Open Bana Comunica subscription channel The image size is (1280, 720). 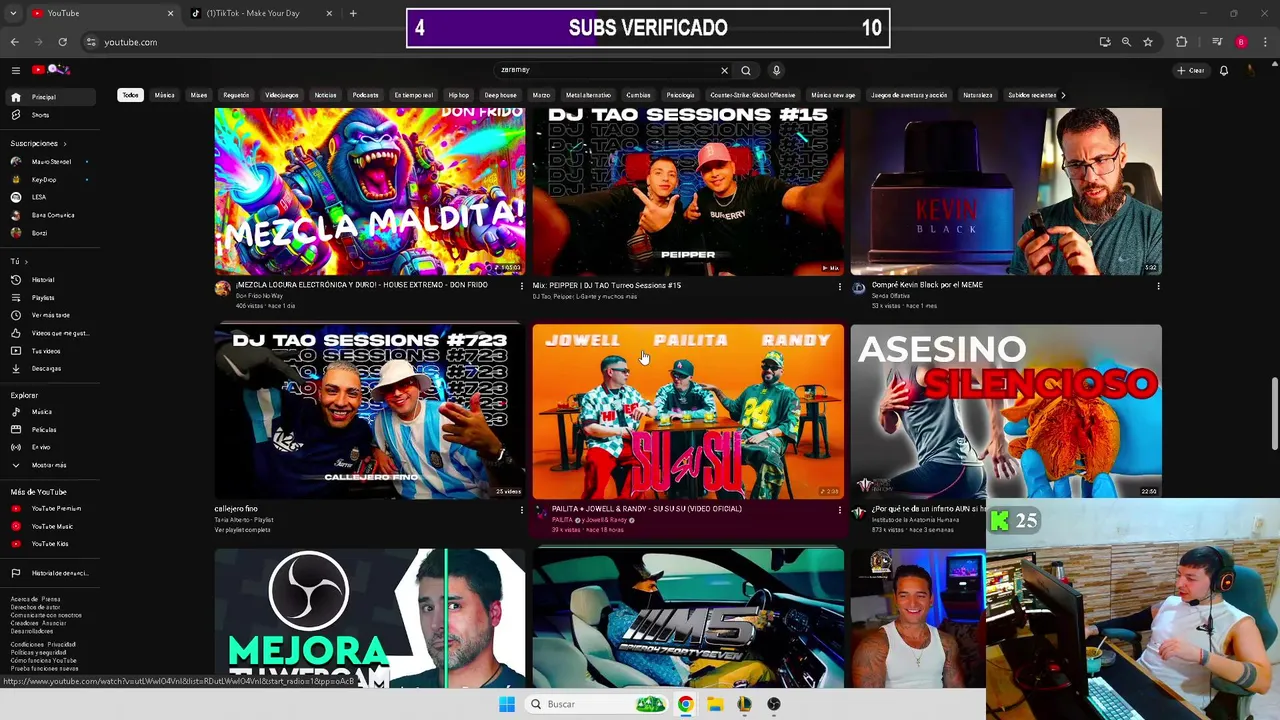click(x=49, y=215)
